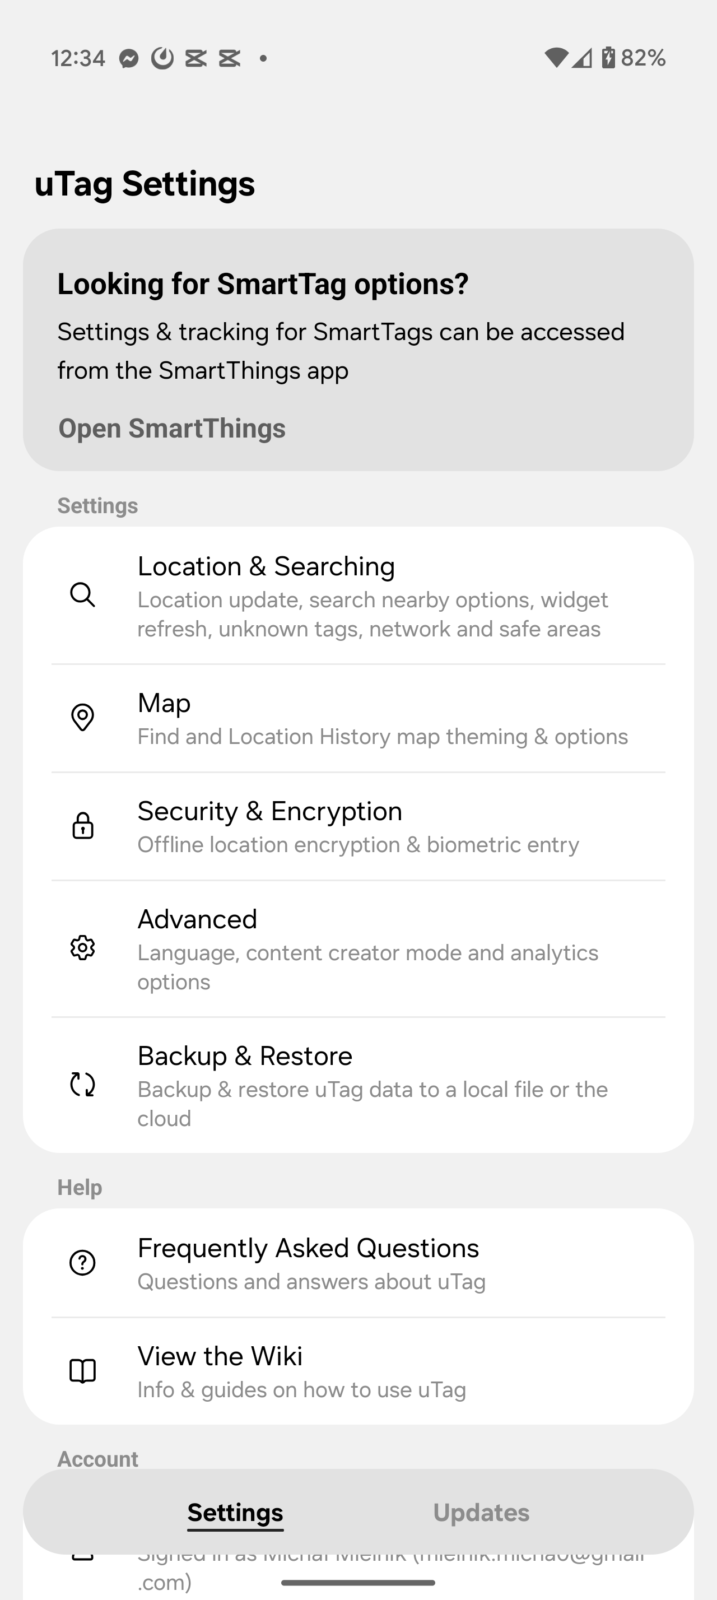The width and height of the screenshot is (717, 1600).
Task: Open View the Wiki entry
Action: pos(220,1357)
